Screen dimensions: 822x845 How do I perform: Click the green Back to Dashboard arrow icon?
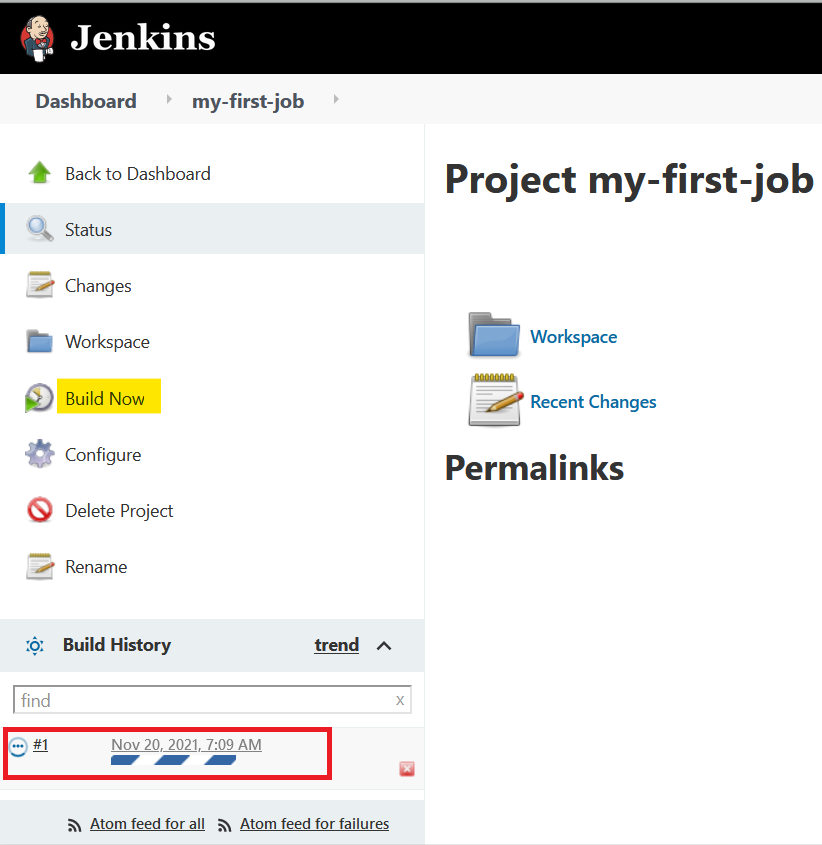(39, 173)
